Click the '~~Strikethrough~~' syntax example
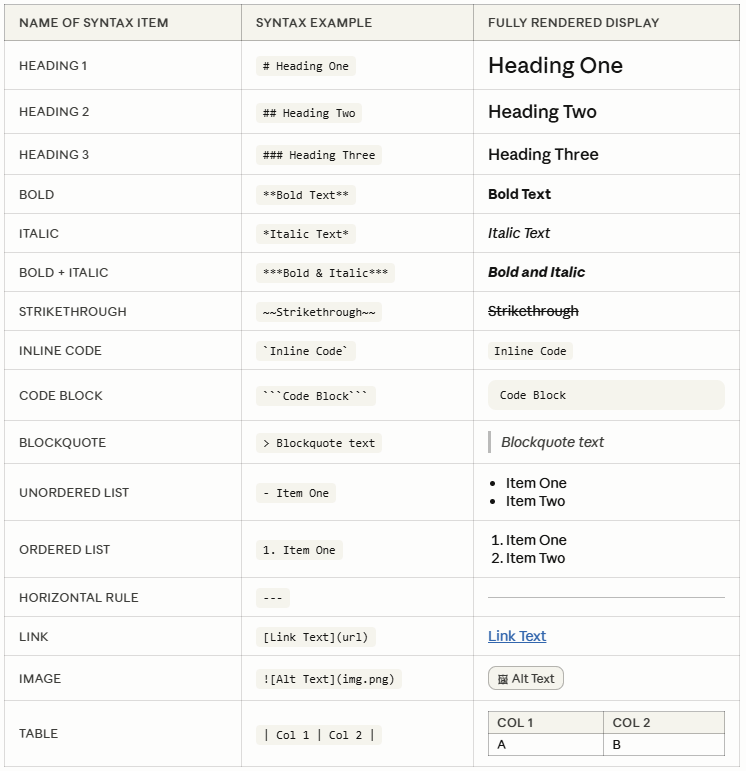Screen dimensions: 746x771 click(319, 312)
